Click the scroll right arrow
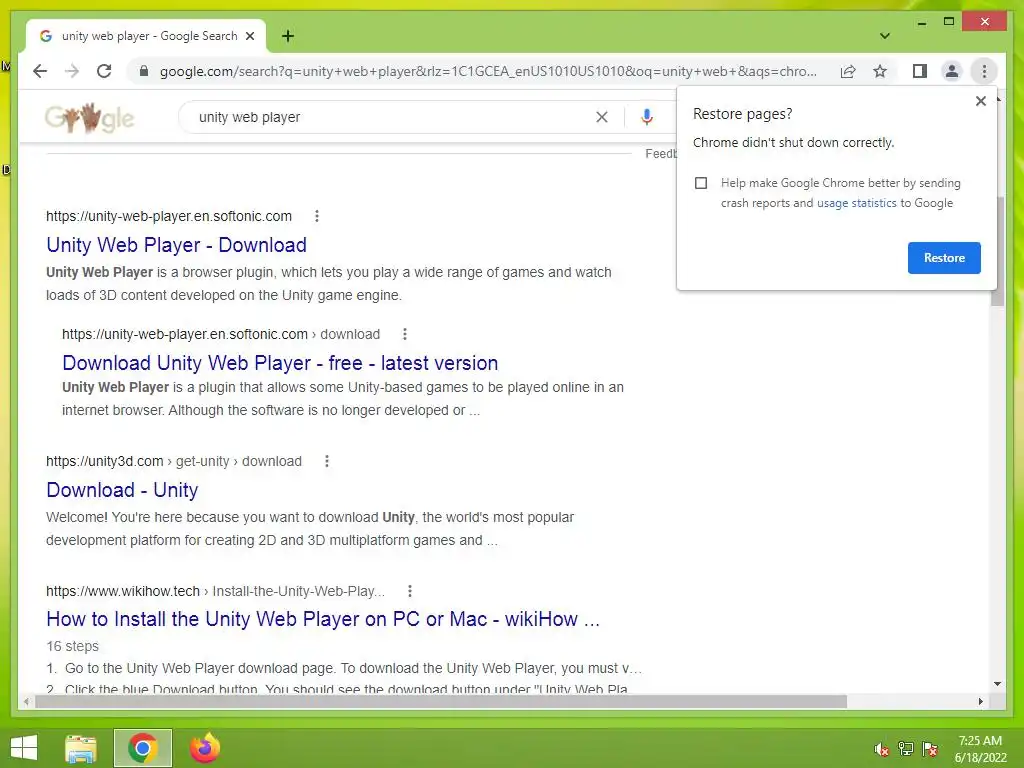The height and width of the screenshot is (768, 1024). click(980, 701)
